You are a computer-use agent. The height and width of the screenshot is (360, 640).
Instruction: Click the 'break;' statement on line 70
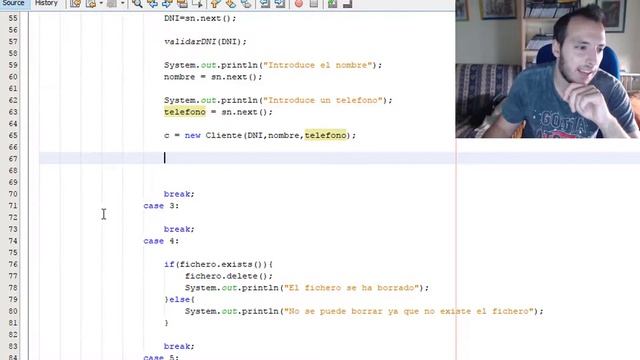(179, 194)
